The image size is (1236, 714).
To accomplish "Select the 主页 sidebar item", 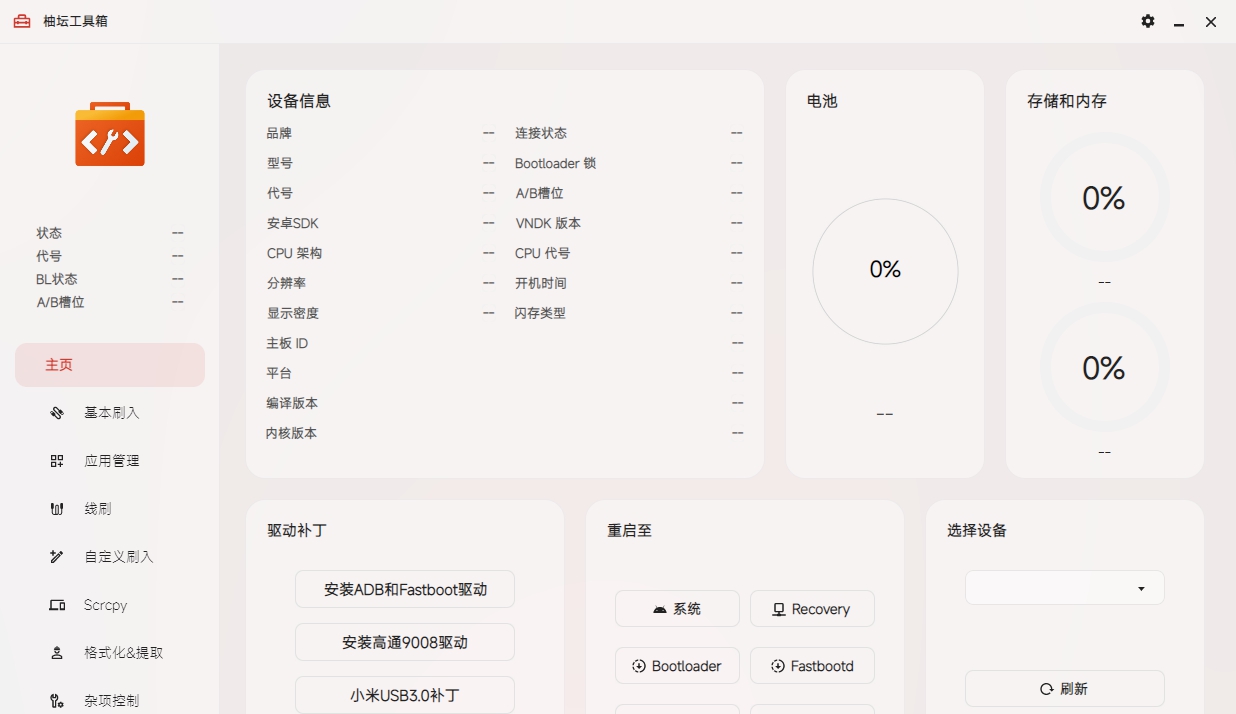I will tap(110, 365).
